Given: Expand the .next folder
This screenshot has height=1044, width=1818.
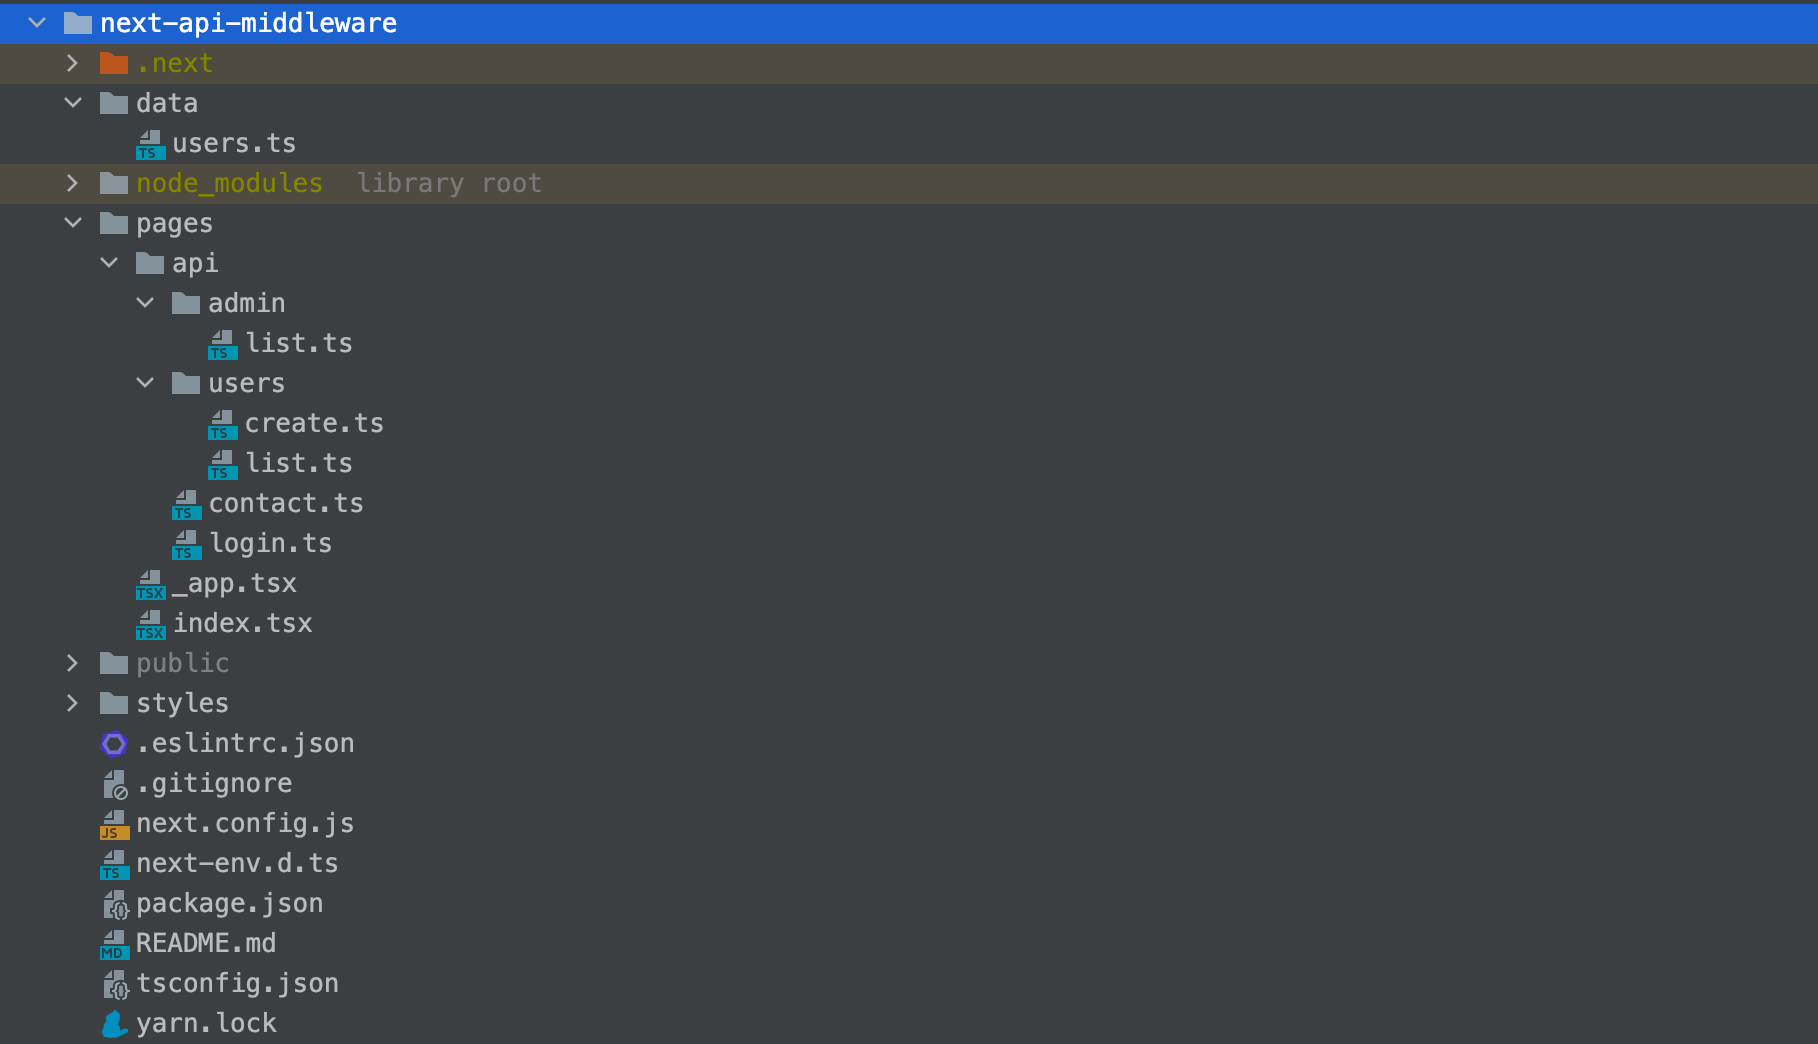Looking at the screenshot, I should pos(72,62).
